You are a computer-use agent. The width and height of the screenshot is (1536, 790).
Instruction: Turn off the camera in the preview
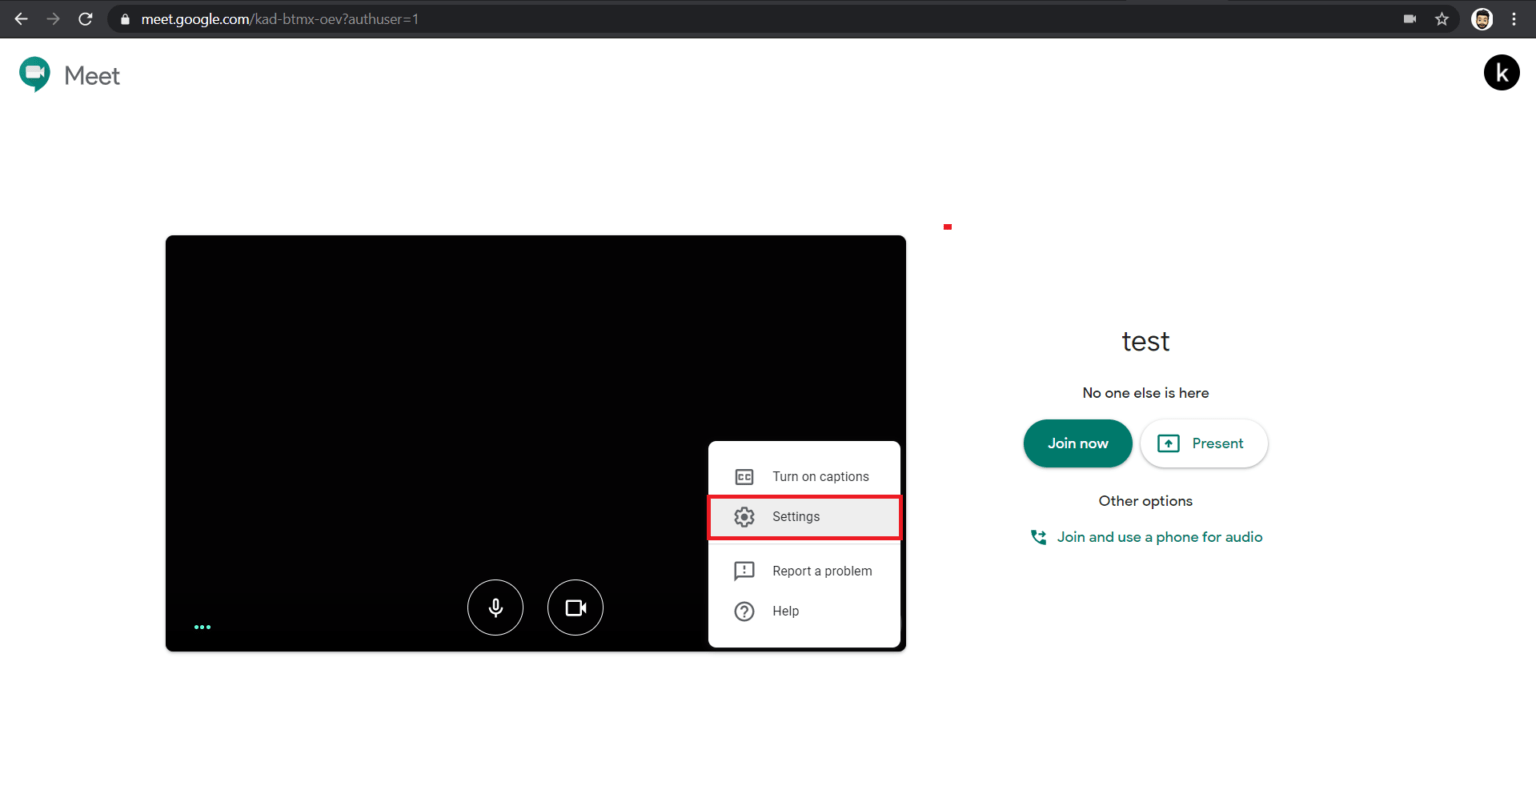tap(575, 607)
